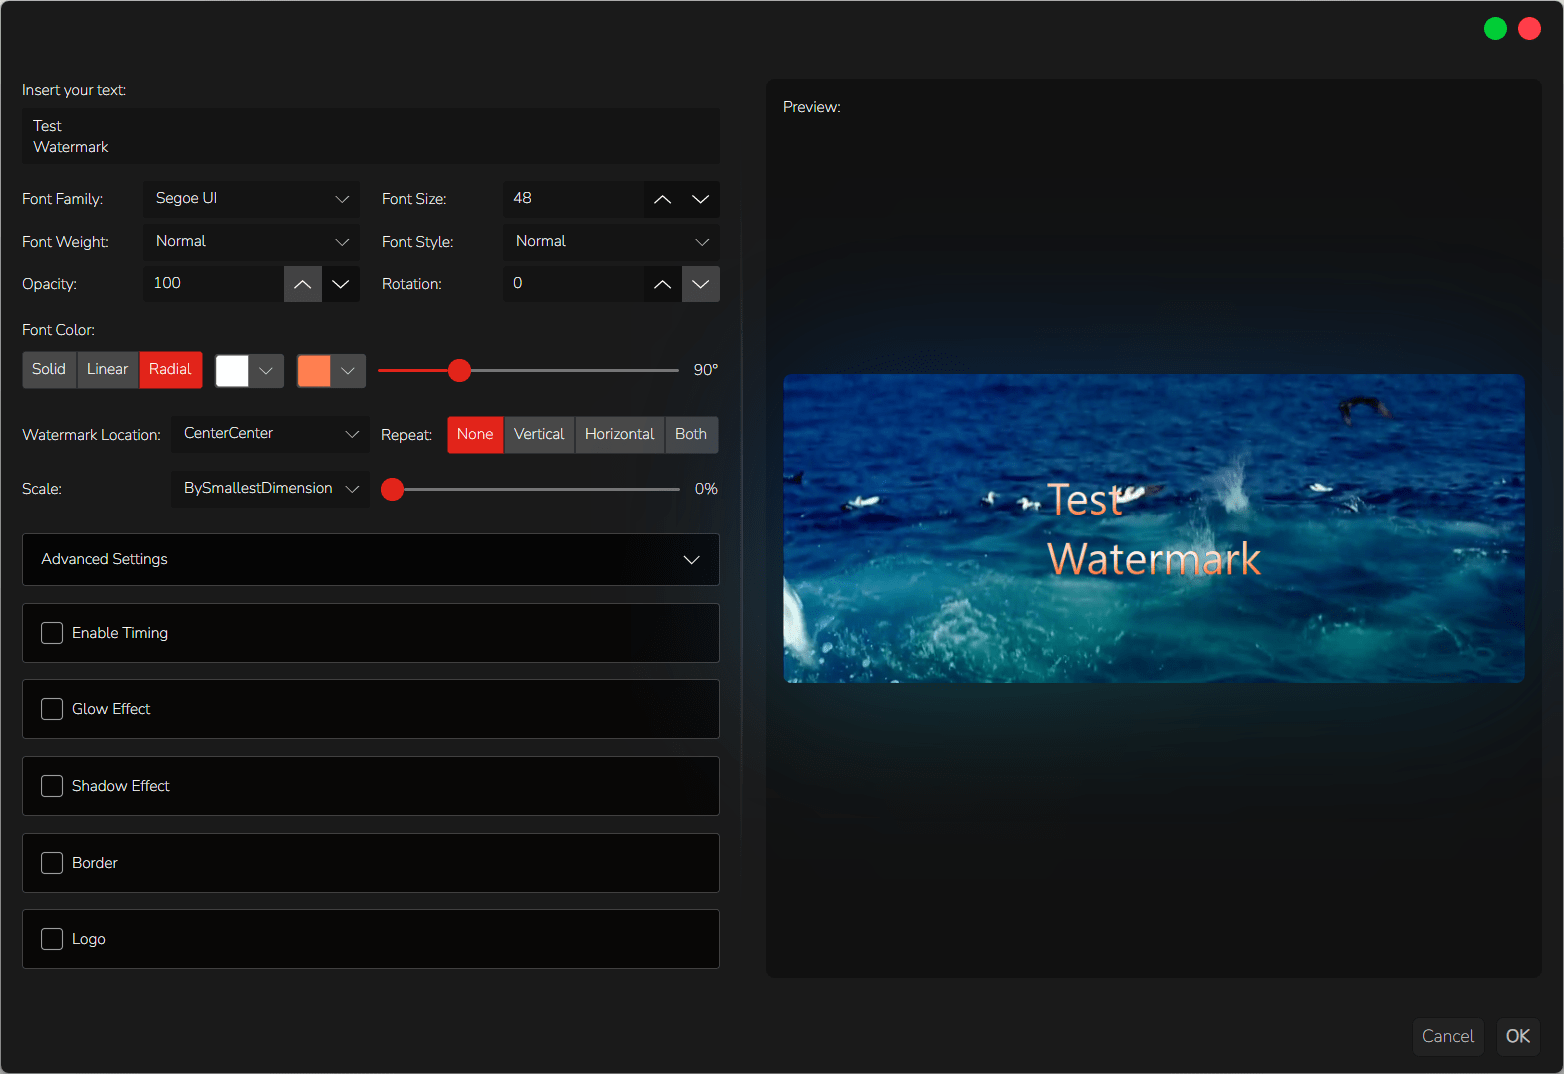This screenshot has height=1074, width=1564.
Task: Open the Font Family dropdown
Action: (x=251, y=199)
